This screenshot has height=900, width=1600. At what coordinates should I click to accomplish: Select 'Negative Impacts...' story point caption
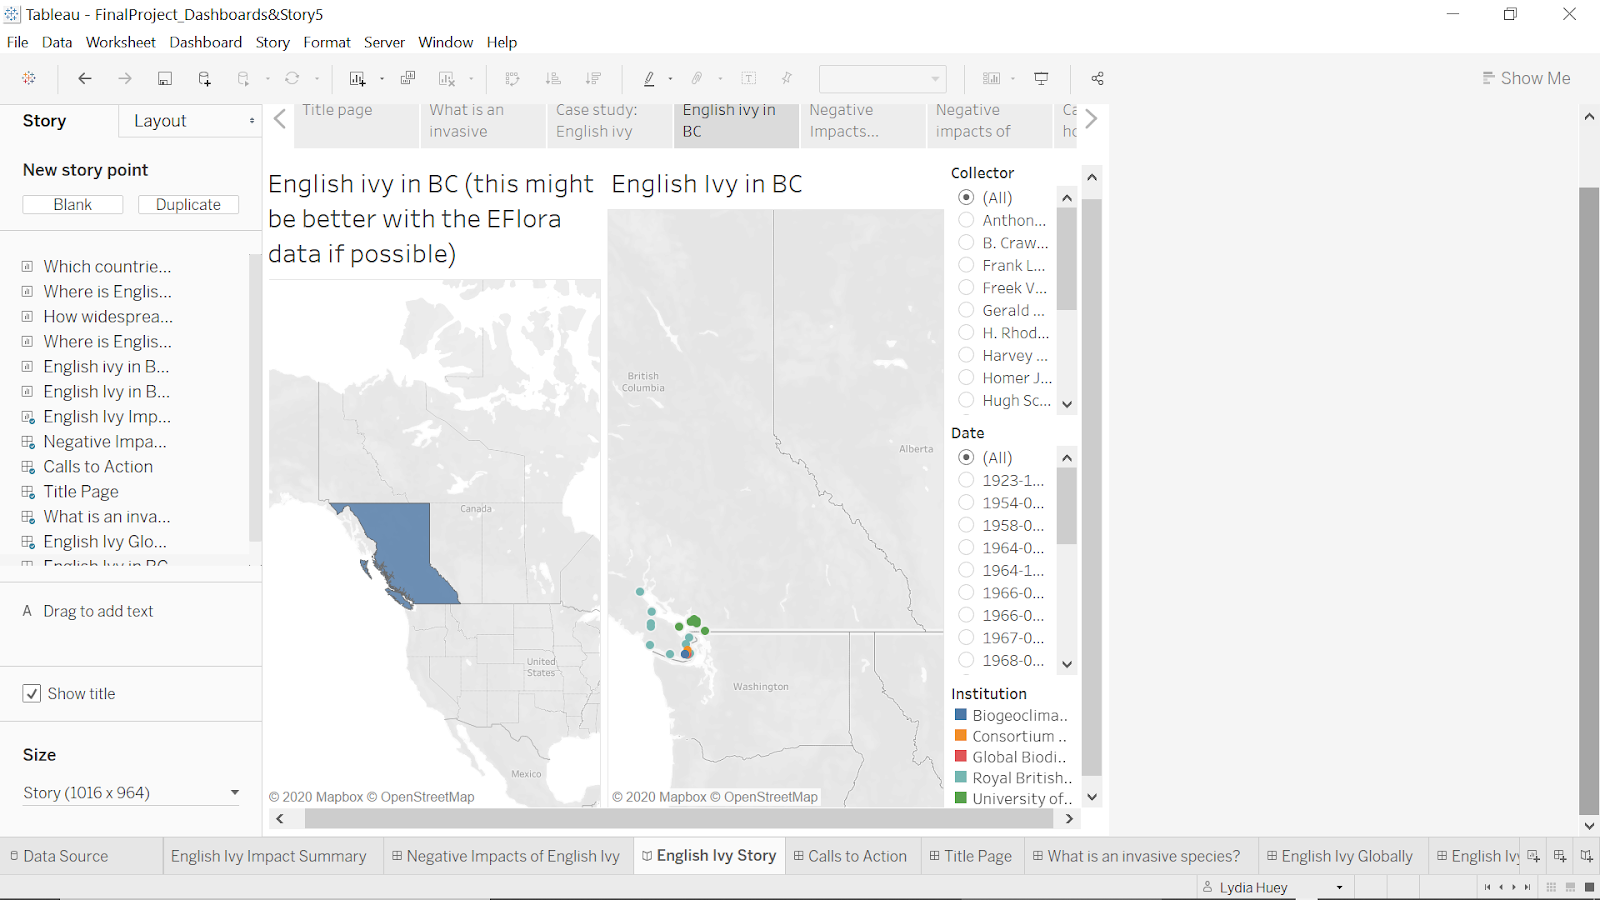(x=863, y=126)
